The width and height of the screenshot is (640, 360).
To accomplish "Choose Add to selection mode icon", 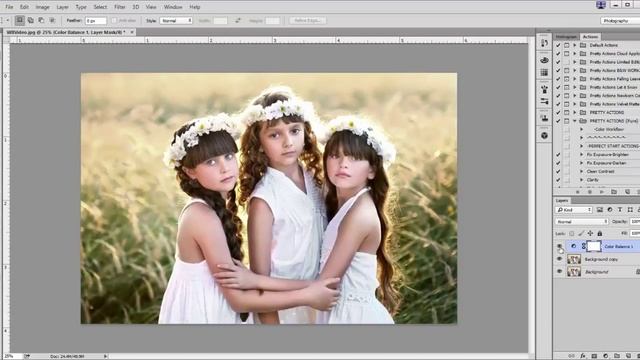I will 31,20.
